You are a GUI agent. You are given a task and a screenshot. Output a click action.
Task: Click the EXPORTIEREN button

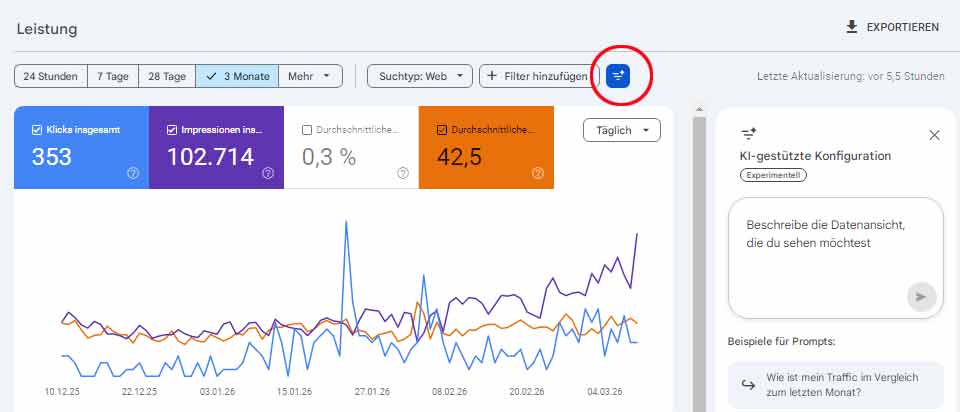tap(893, 28)
